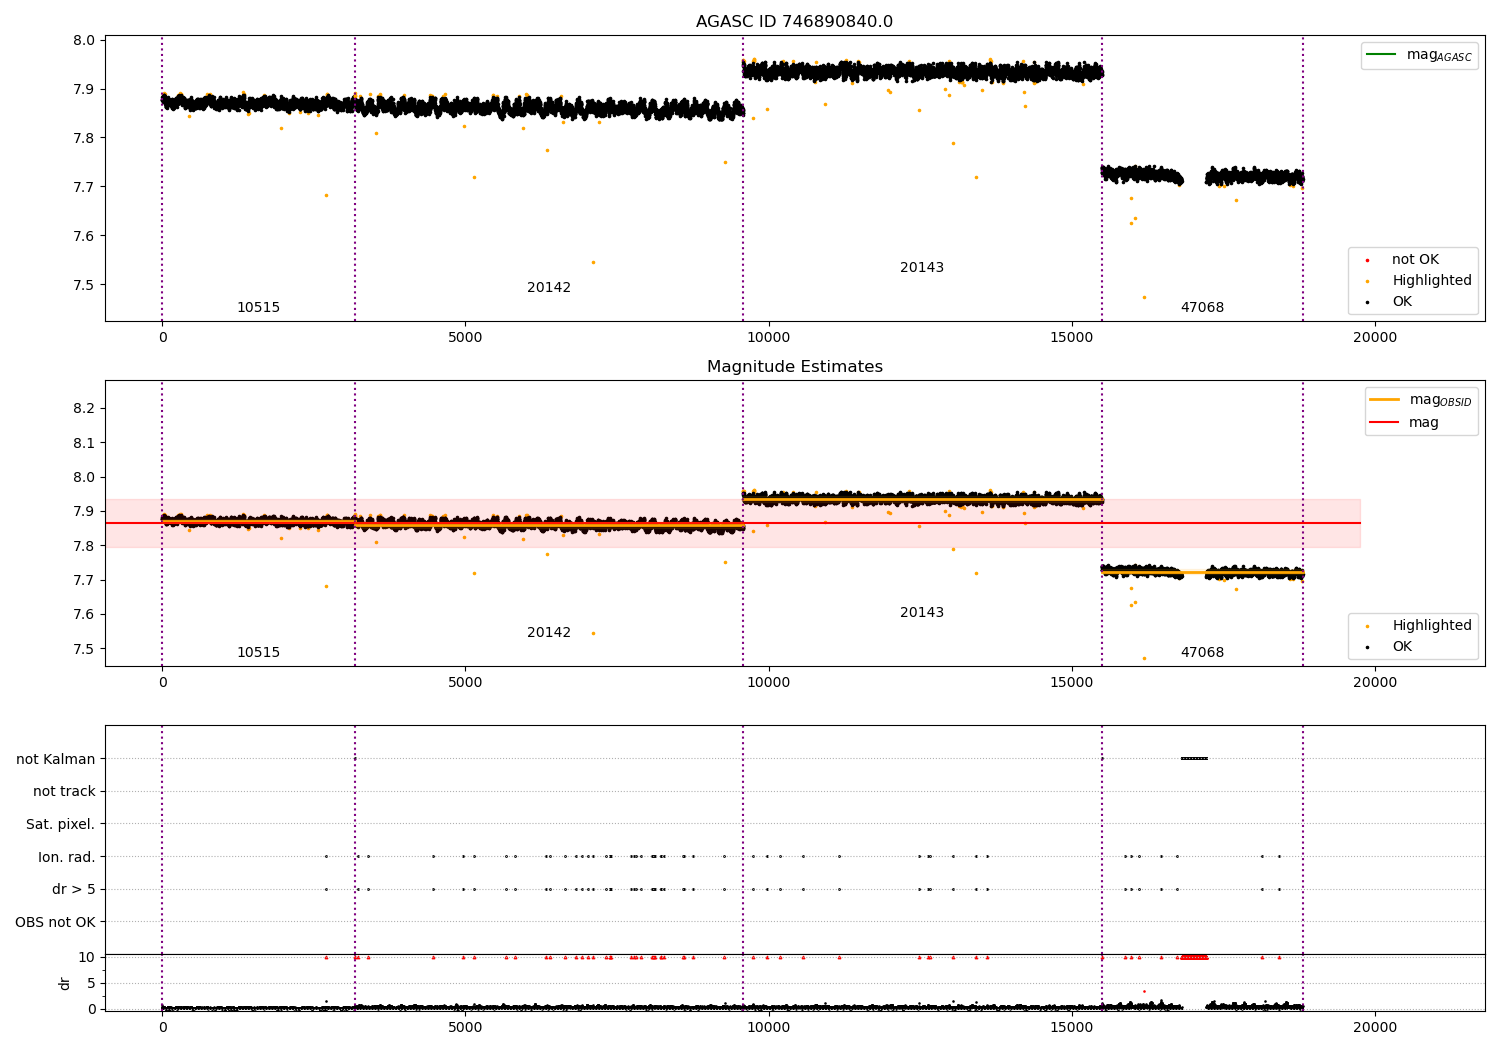Screen dimensions: 1500x1050
Task: Click "Highlighted" legend entry in Magnitude Estimates plot
Action: coord(1419,625)
